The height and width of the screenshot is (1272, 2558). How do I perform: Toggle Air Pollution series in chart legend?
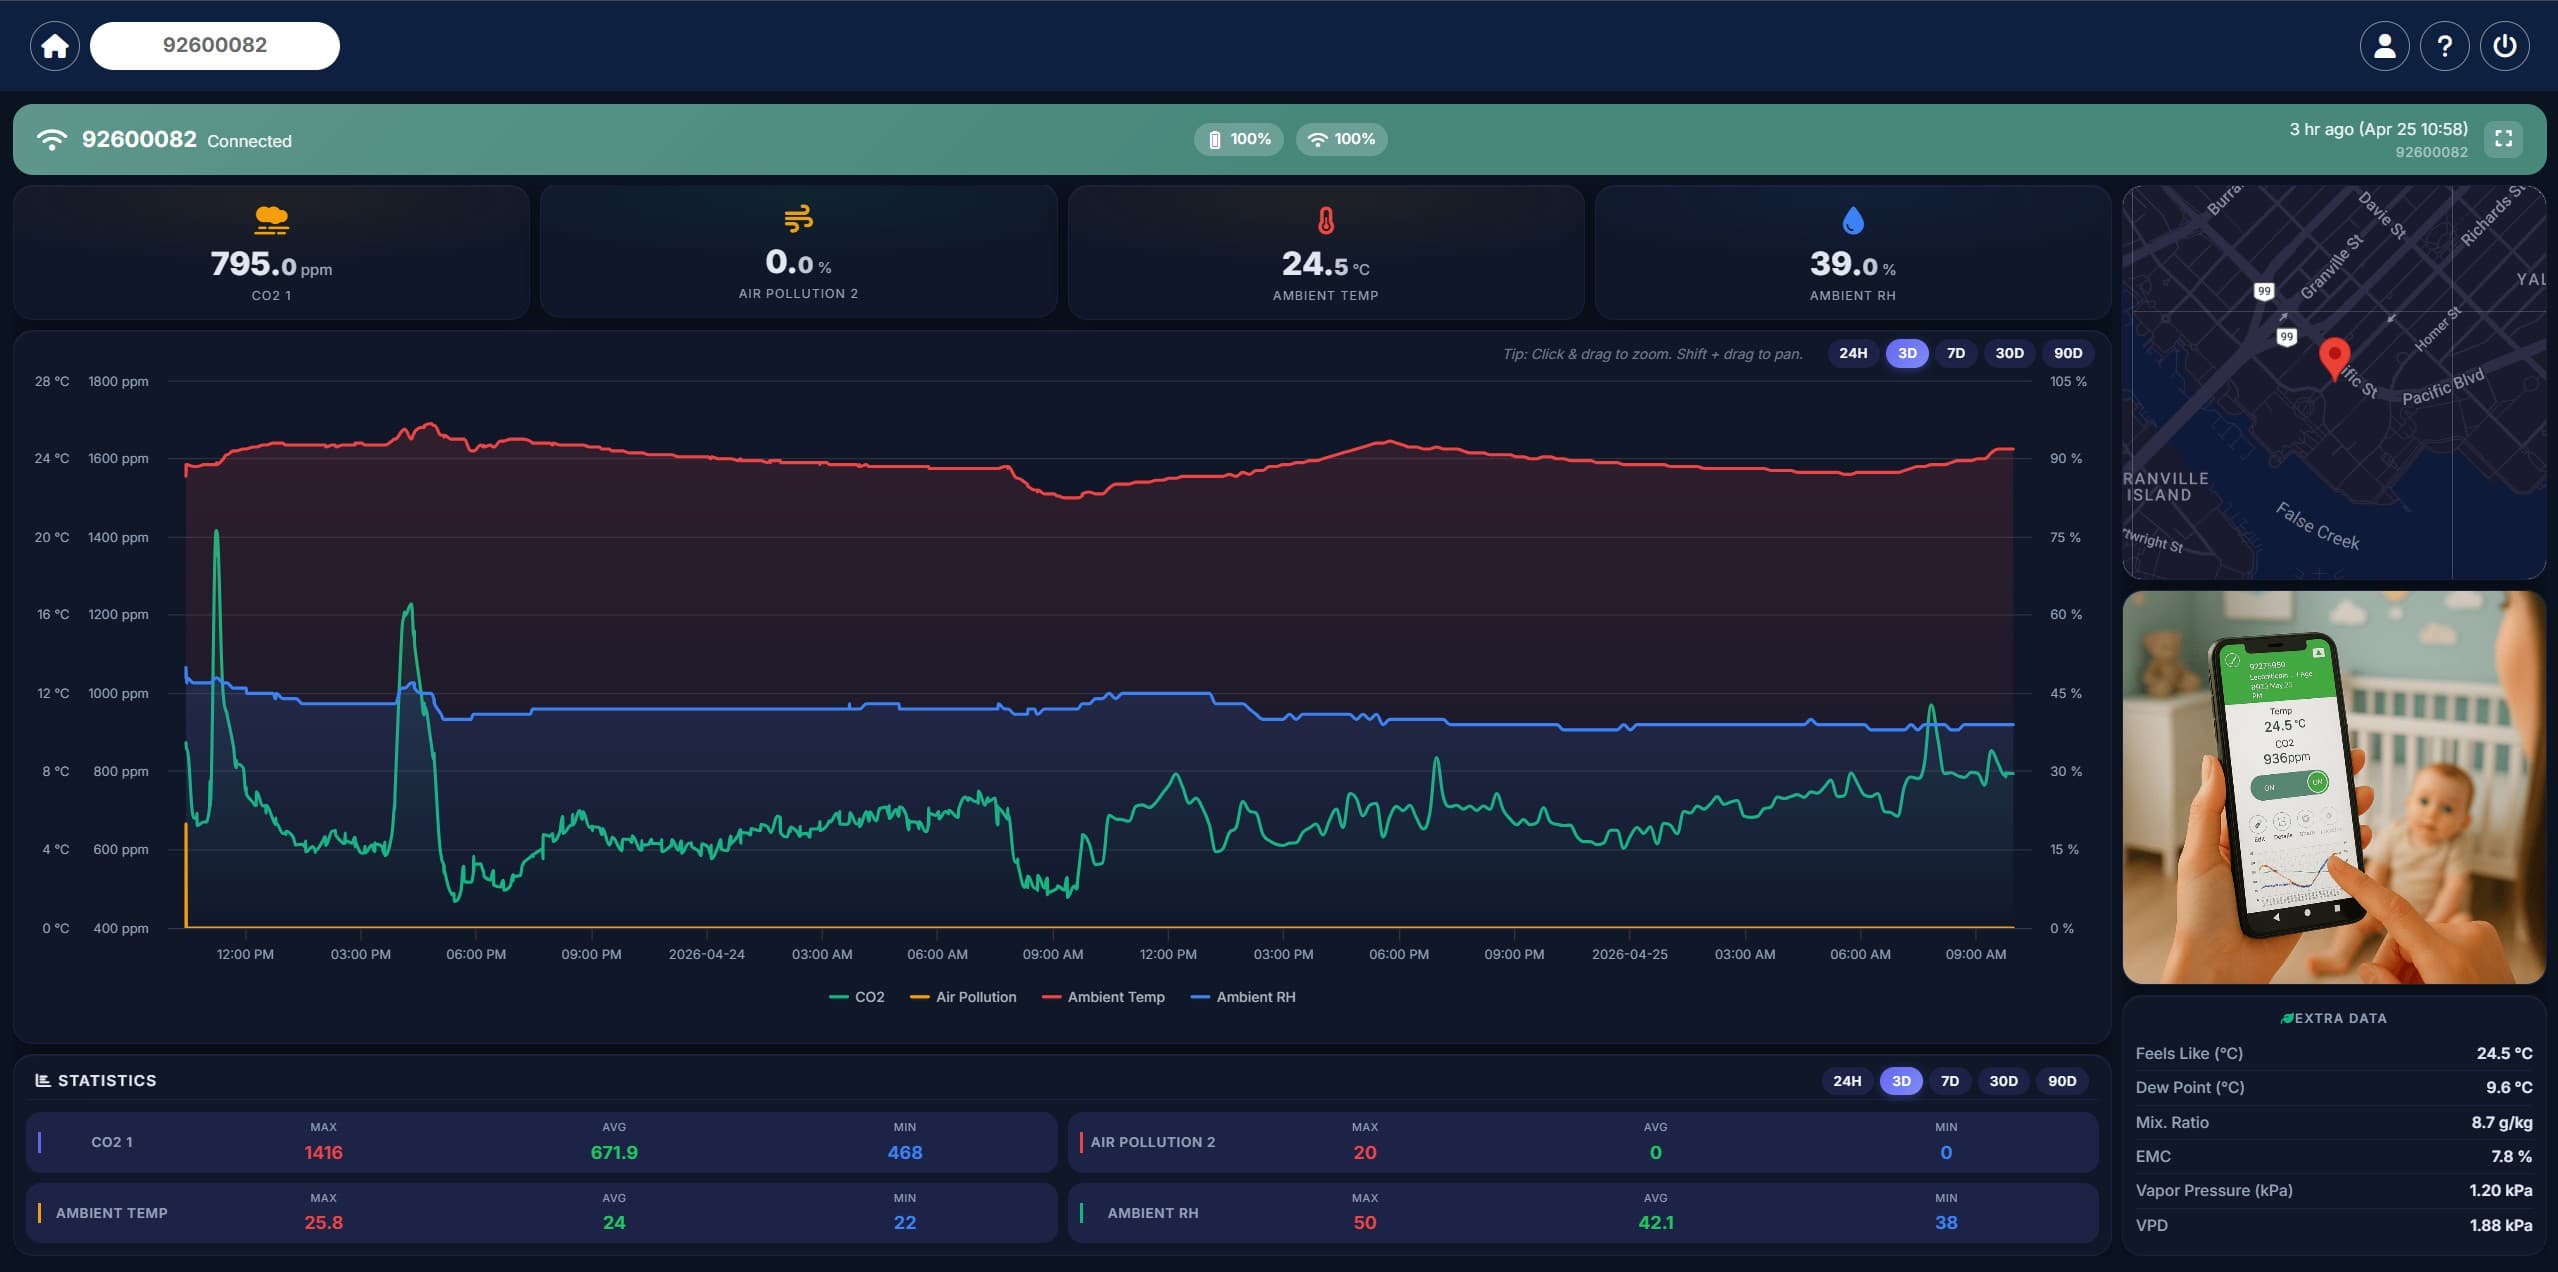coord(963,997)
